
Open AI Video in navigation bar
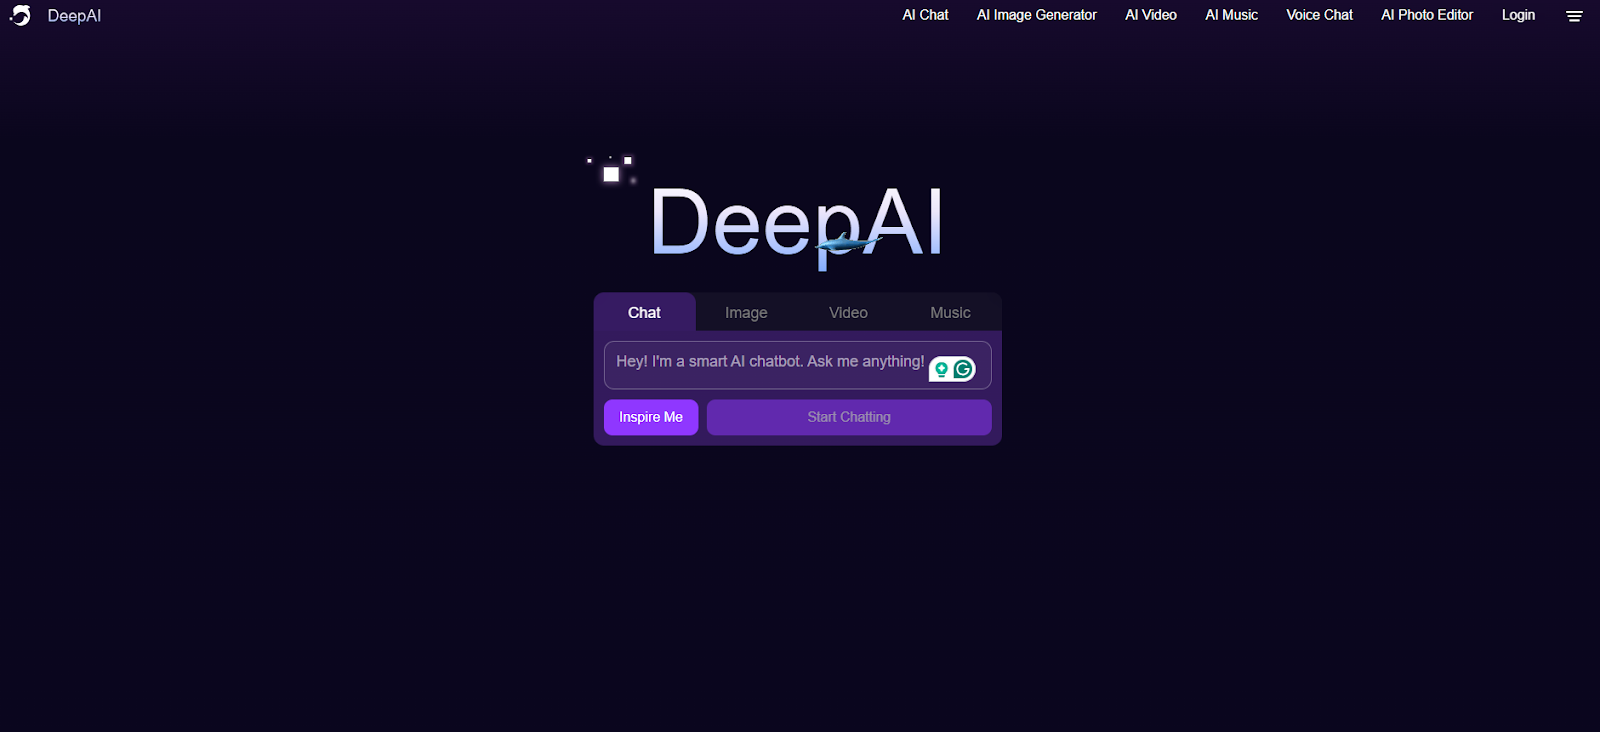pyautogui.click(x=1151, y=15)
